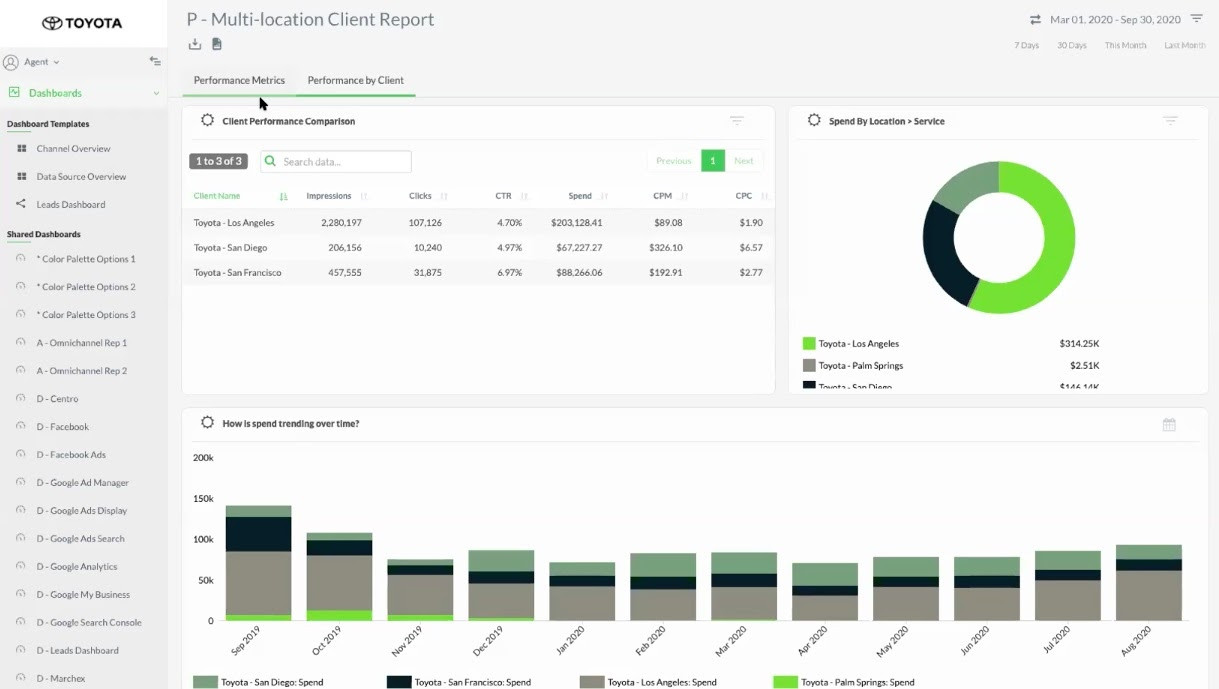Go to Next table page
This screenshot has height=689, width=1219.
744,161
